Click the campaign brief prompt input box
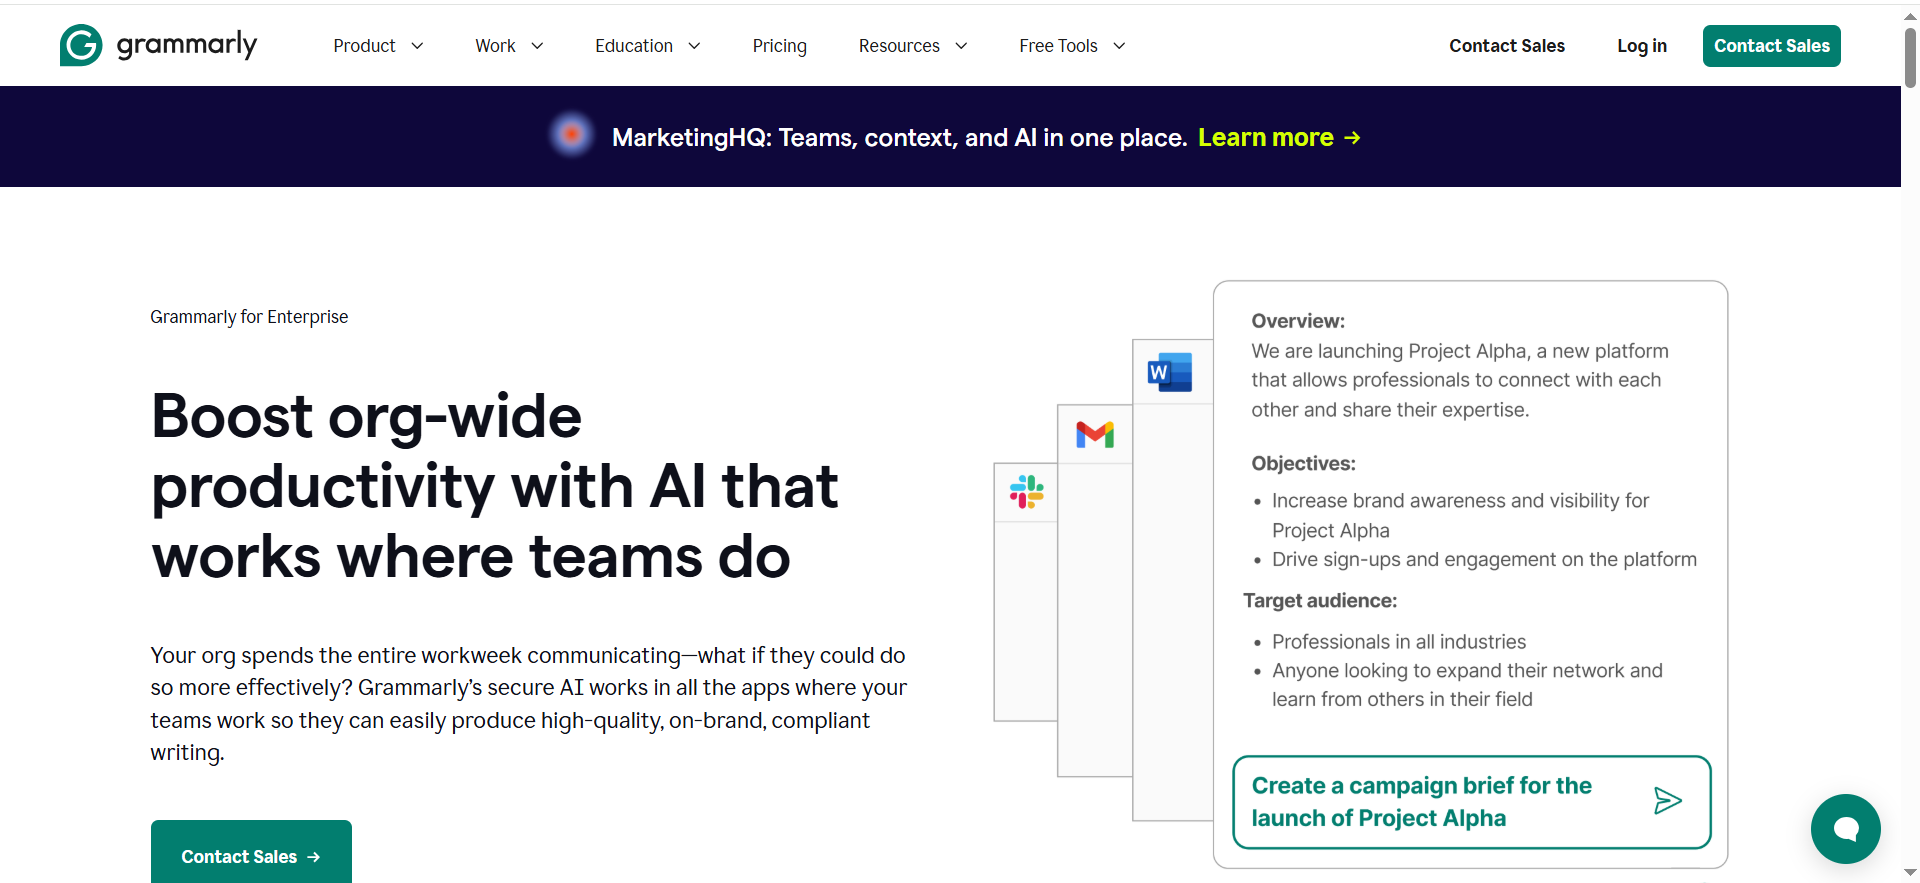The image size is (1920, 883). (1471, 802)
